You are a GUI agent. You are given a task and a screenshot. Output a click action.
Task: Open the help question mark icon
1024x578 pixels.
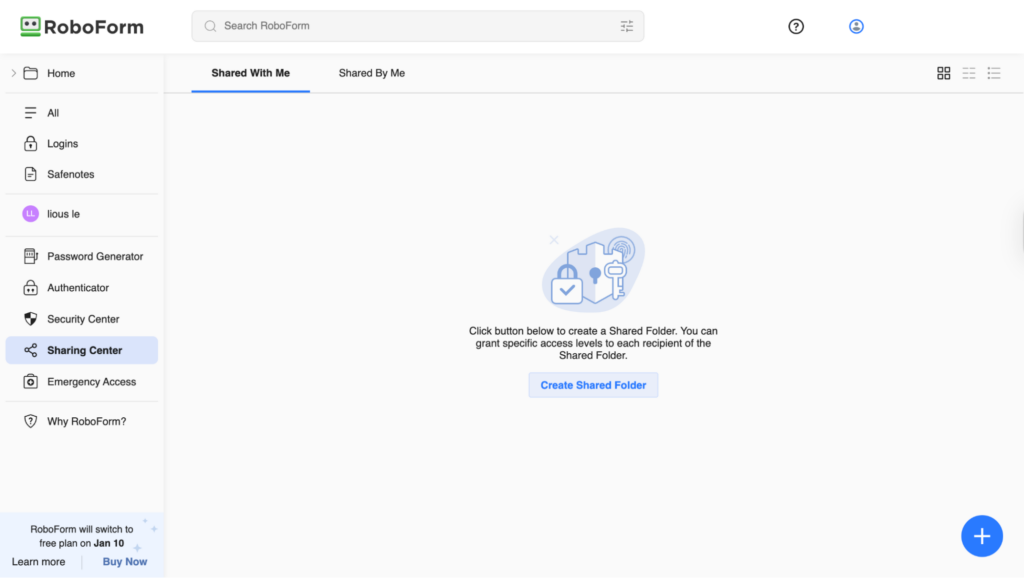point(795,27)
